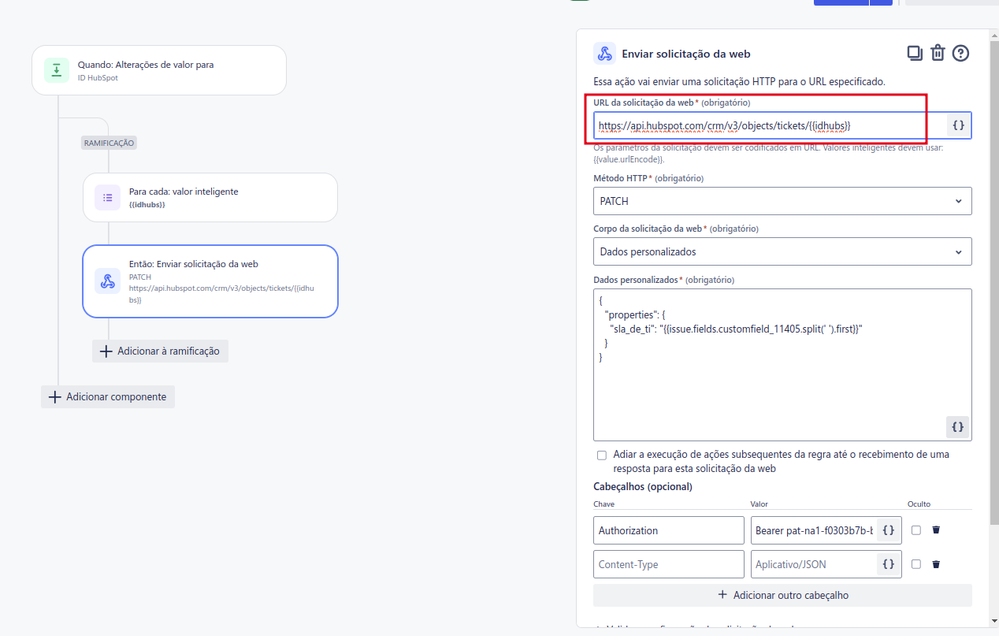Check 'Oculto' for Authorization header
This screenshot has width=999, height=636.
[x=916, y=530]
